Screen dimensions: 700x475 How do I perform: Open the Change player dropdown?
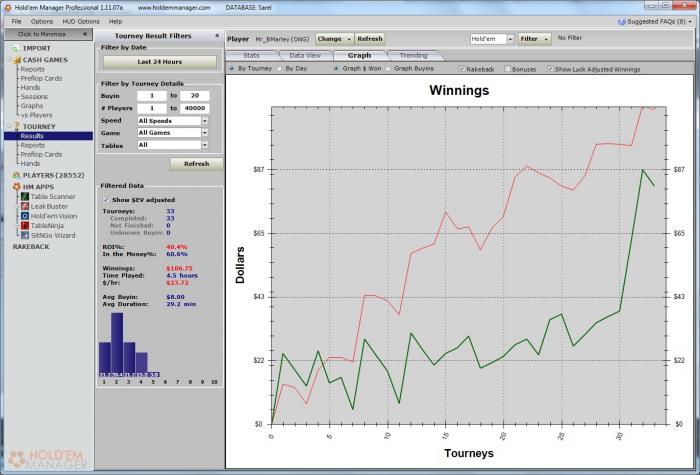tap(334, 39)
